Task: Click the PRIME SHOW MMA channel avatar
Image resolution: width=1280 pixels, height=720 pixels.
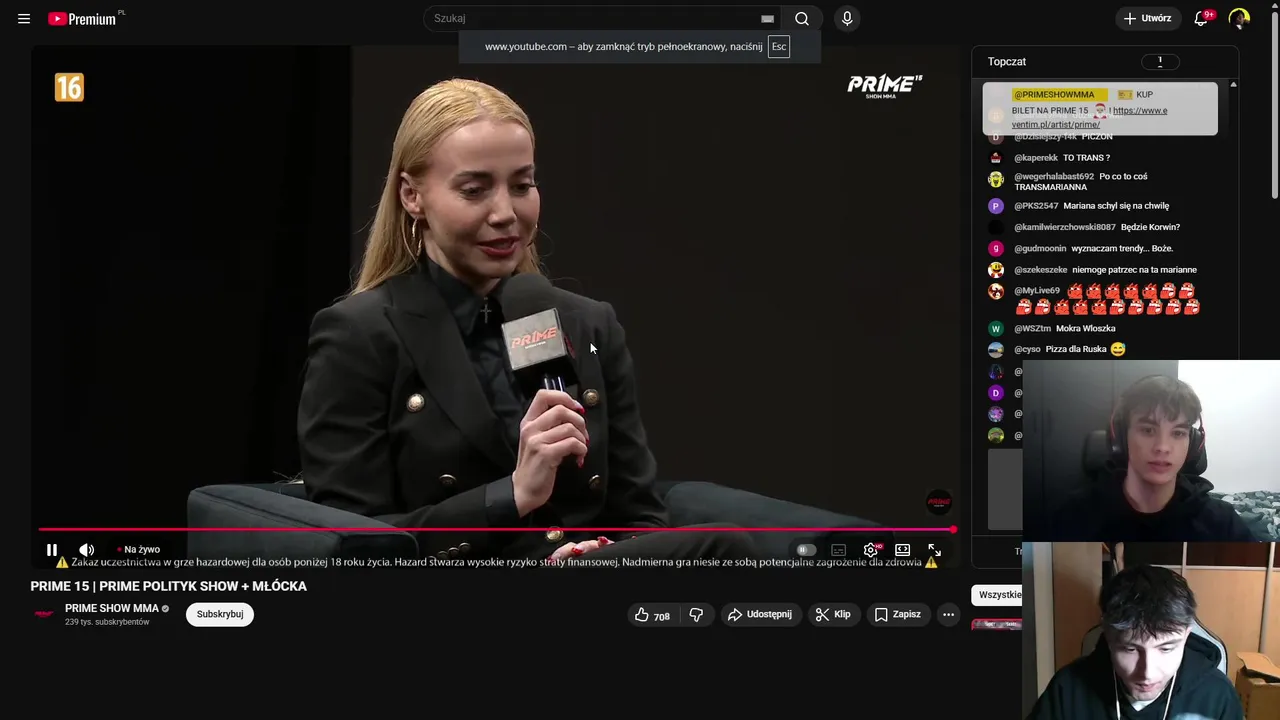Action: click(44, 614)
